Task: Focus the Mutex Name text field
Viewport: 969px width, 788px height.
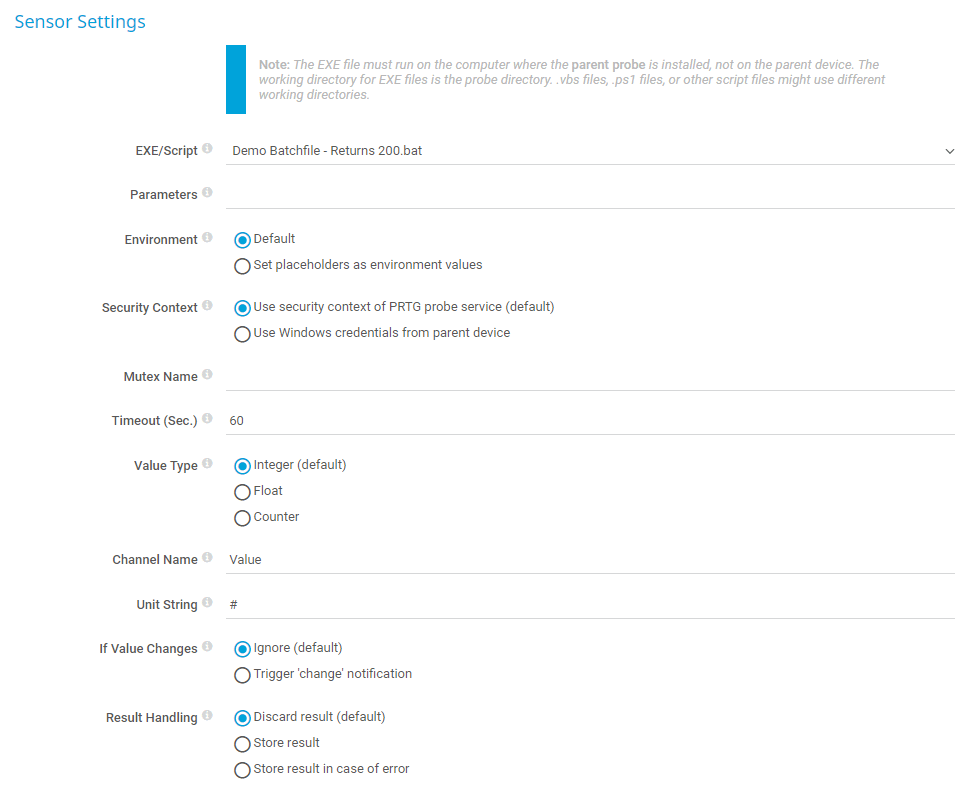Action: (x=590, y=376)
